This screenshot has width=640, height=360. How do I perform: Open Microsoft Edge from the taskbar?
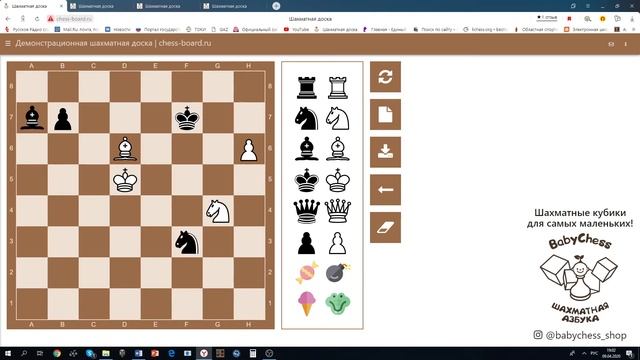pos(171,353)
